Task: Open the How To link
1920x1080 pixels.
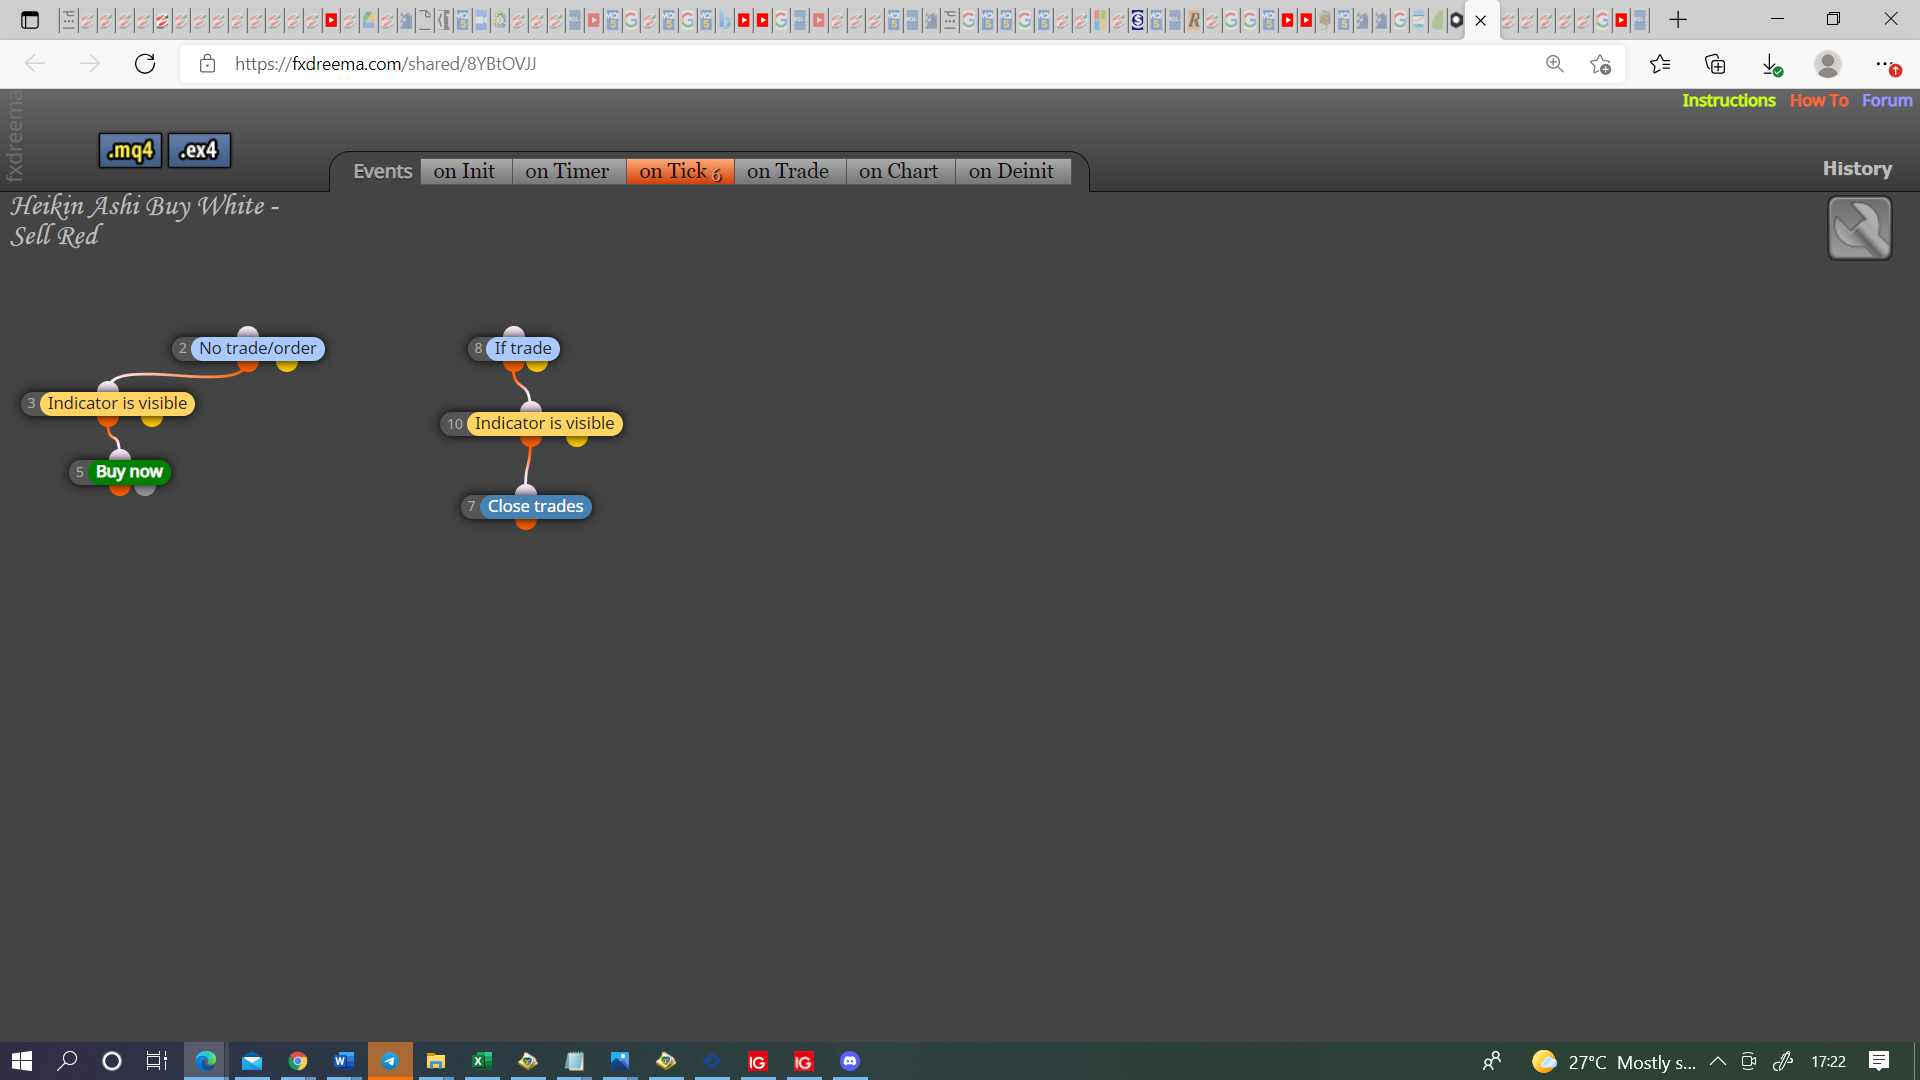Action: point(1819,100)
